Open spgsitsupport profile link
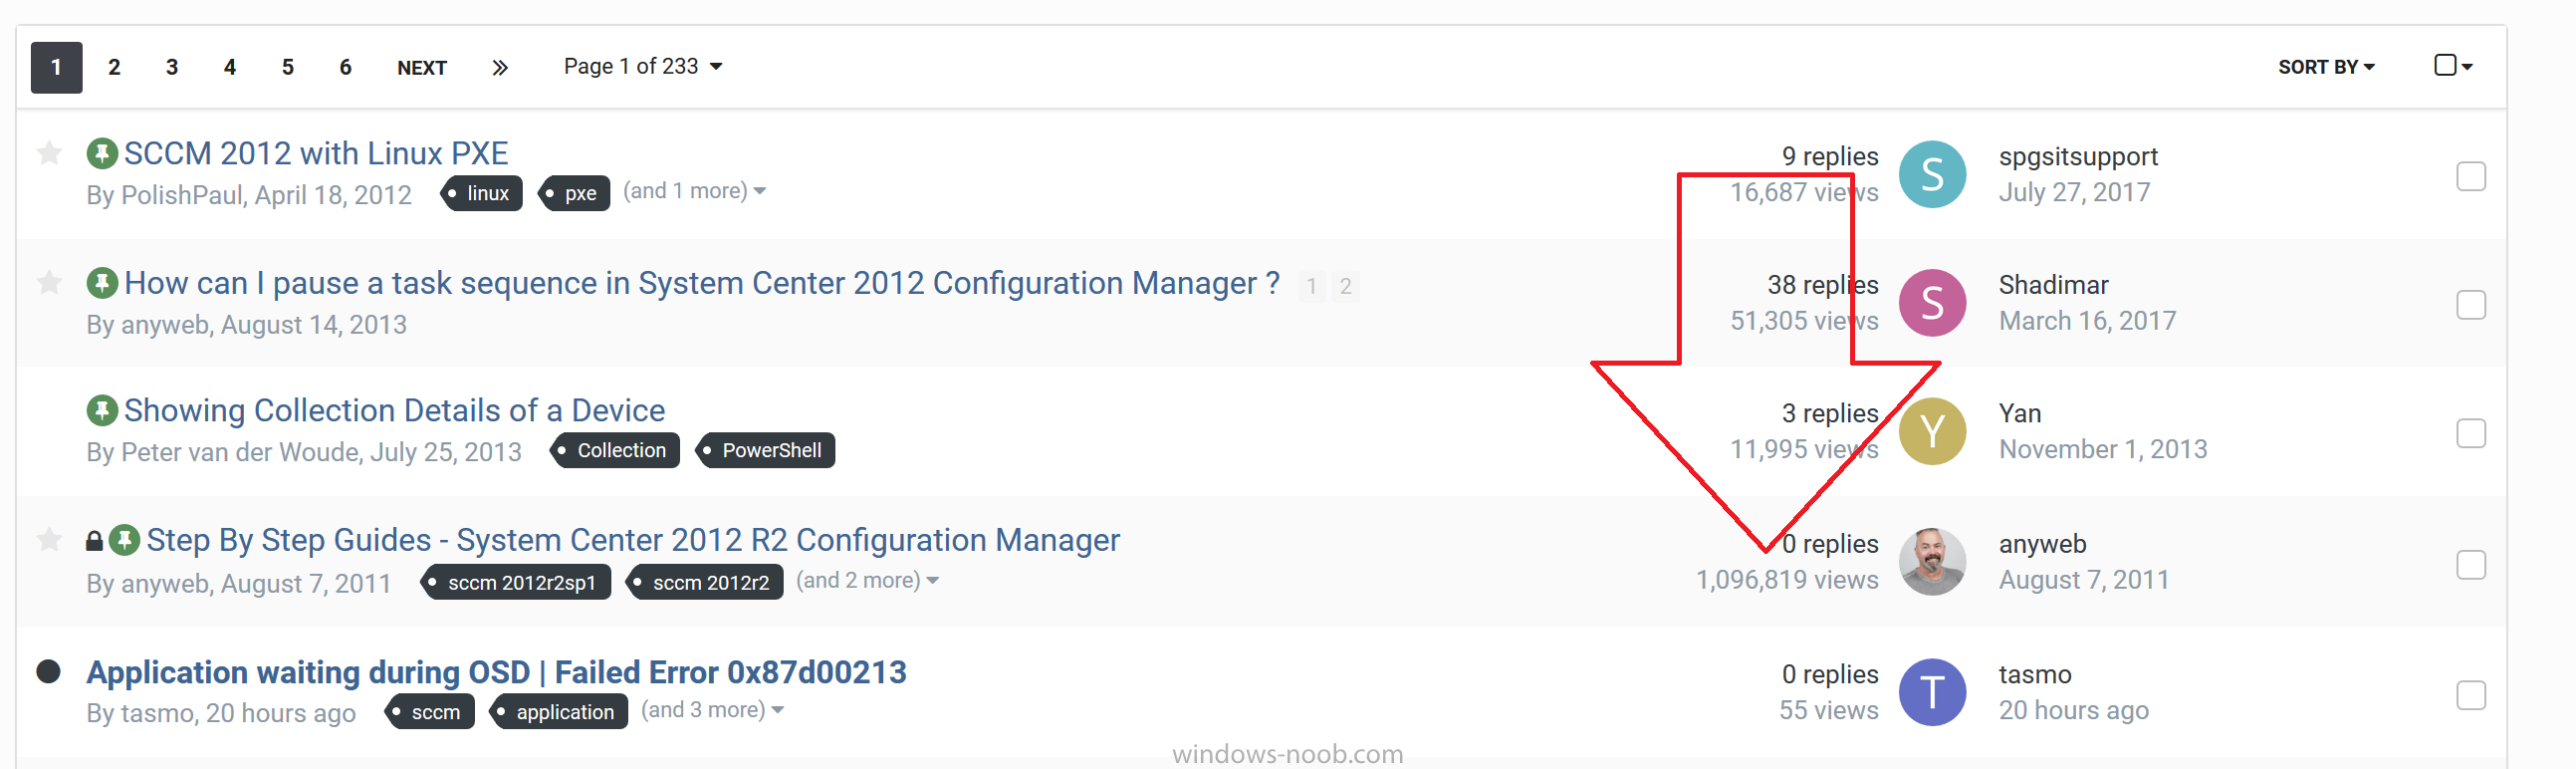Viewport: 2576px width, 769px height. pyautogui.click(x=2078, y=157)
